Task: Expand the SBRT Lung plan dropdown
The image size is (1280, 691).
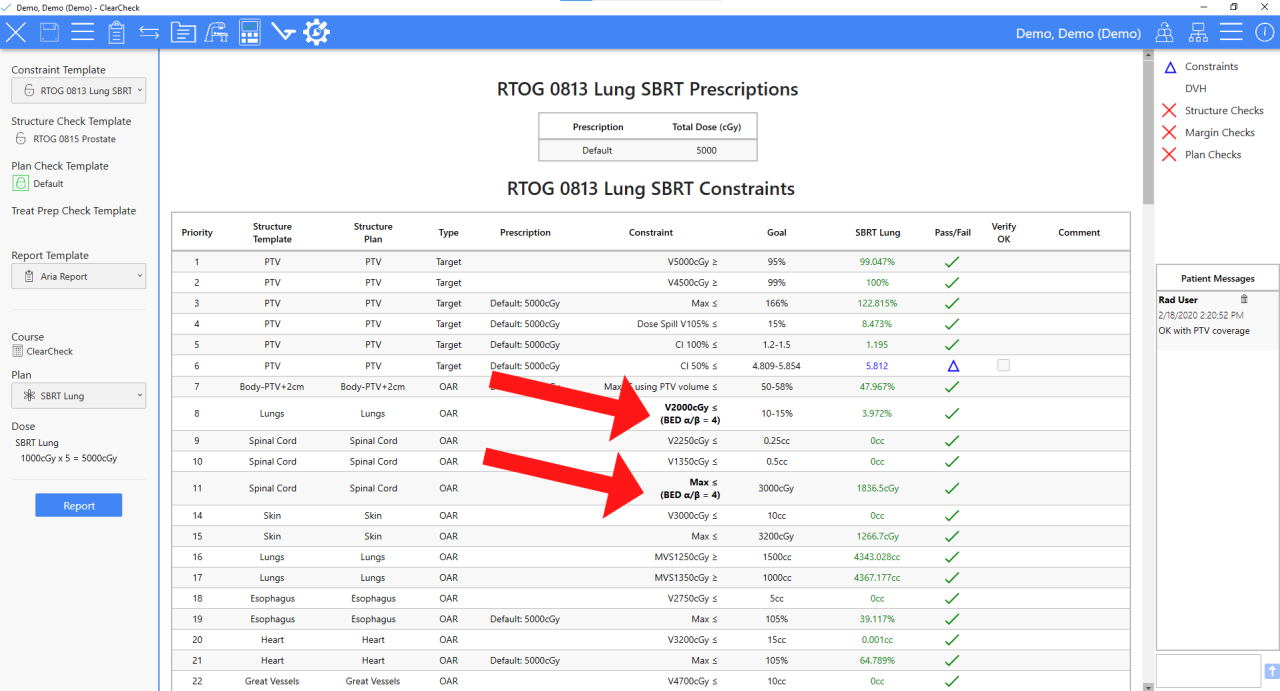Action: [x=78, y=396]
